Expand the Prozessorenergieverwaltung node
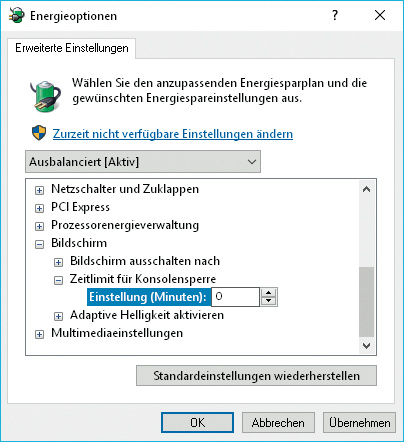This screenshot has width=404, height=442. 39,226
